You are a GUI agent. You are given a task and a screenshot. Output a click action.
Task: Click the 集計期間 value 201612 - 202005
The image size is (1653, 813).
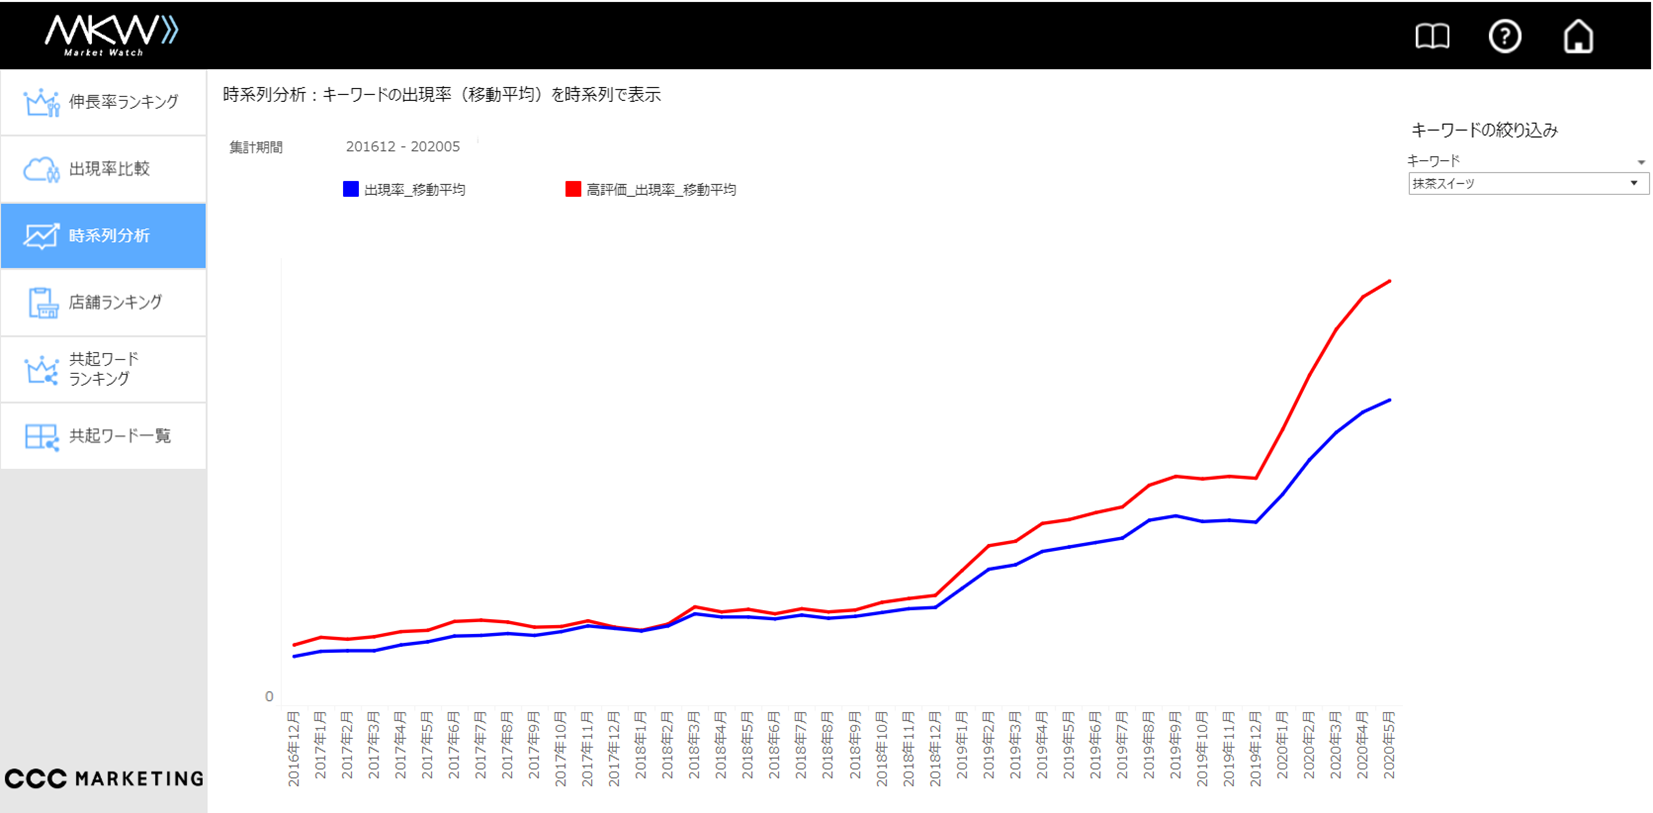click(403, 147)
